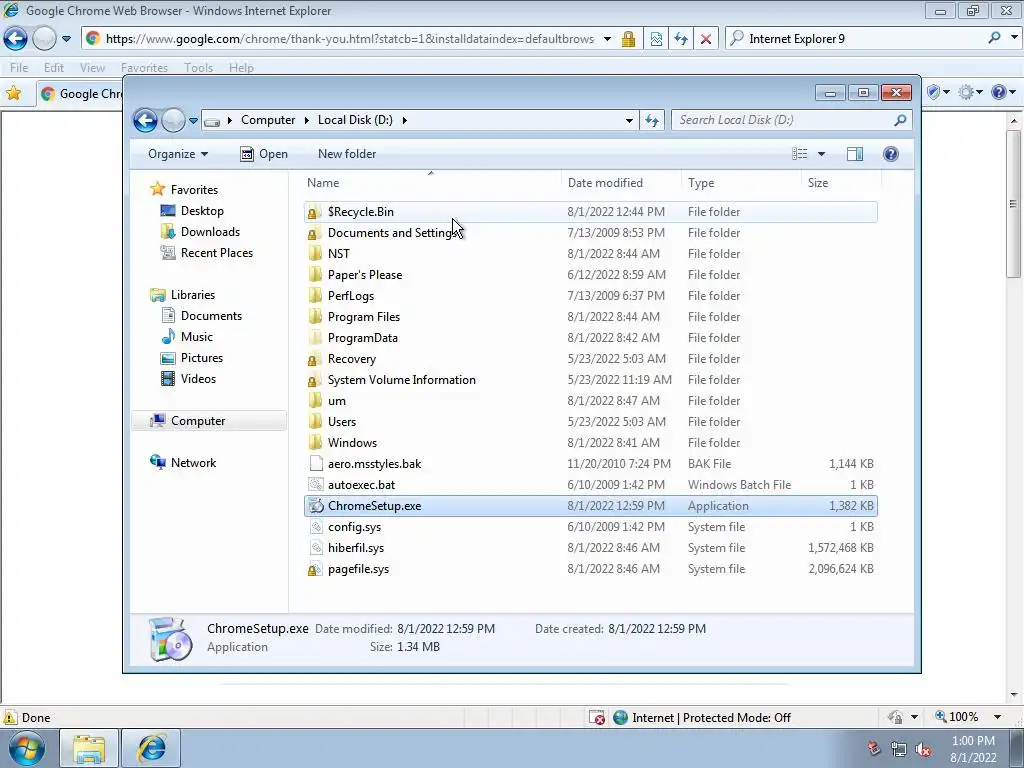Select Recent Places in Favorites

coord(216,253)
